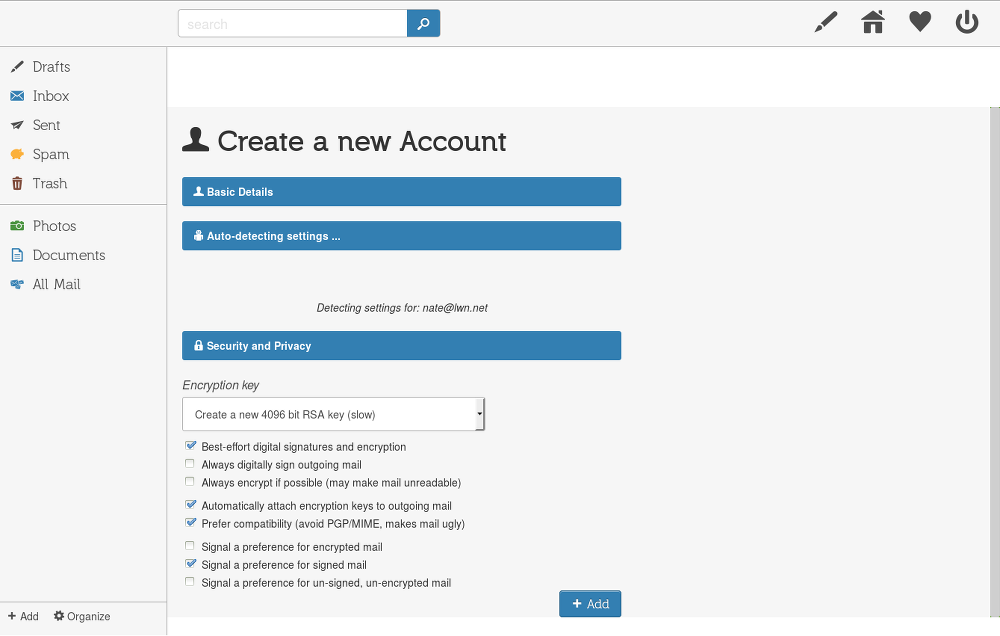Image resolution: width=1000 pixels, height=636 pixels.
Task: Open the Trash folder
Action: click(x=49, y=183)
